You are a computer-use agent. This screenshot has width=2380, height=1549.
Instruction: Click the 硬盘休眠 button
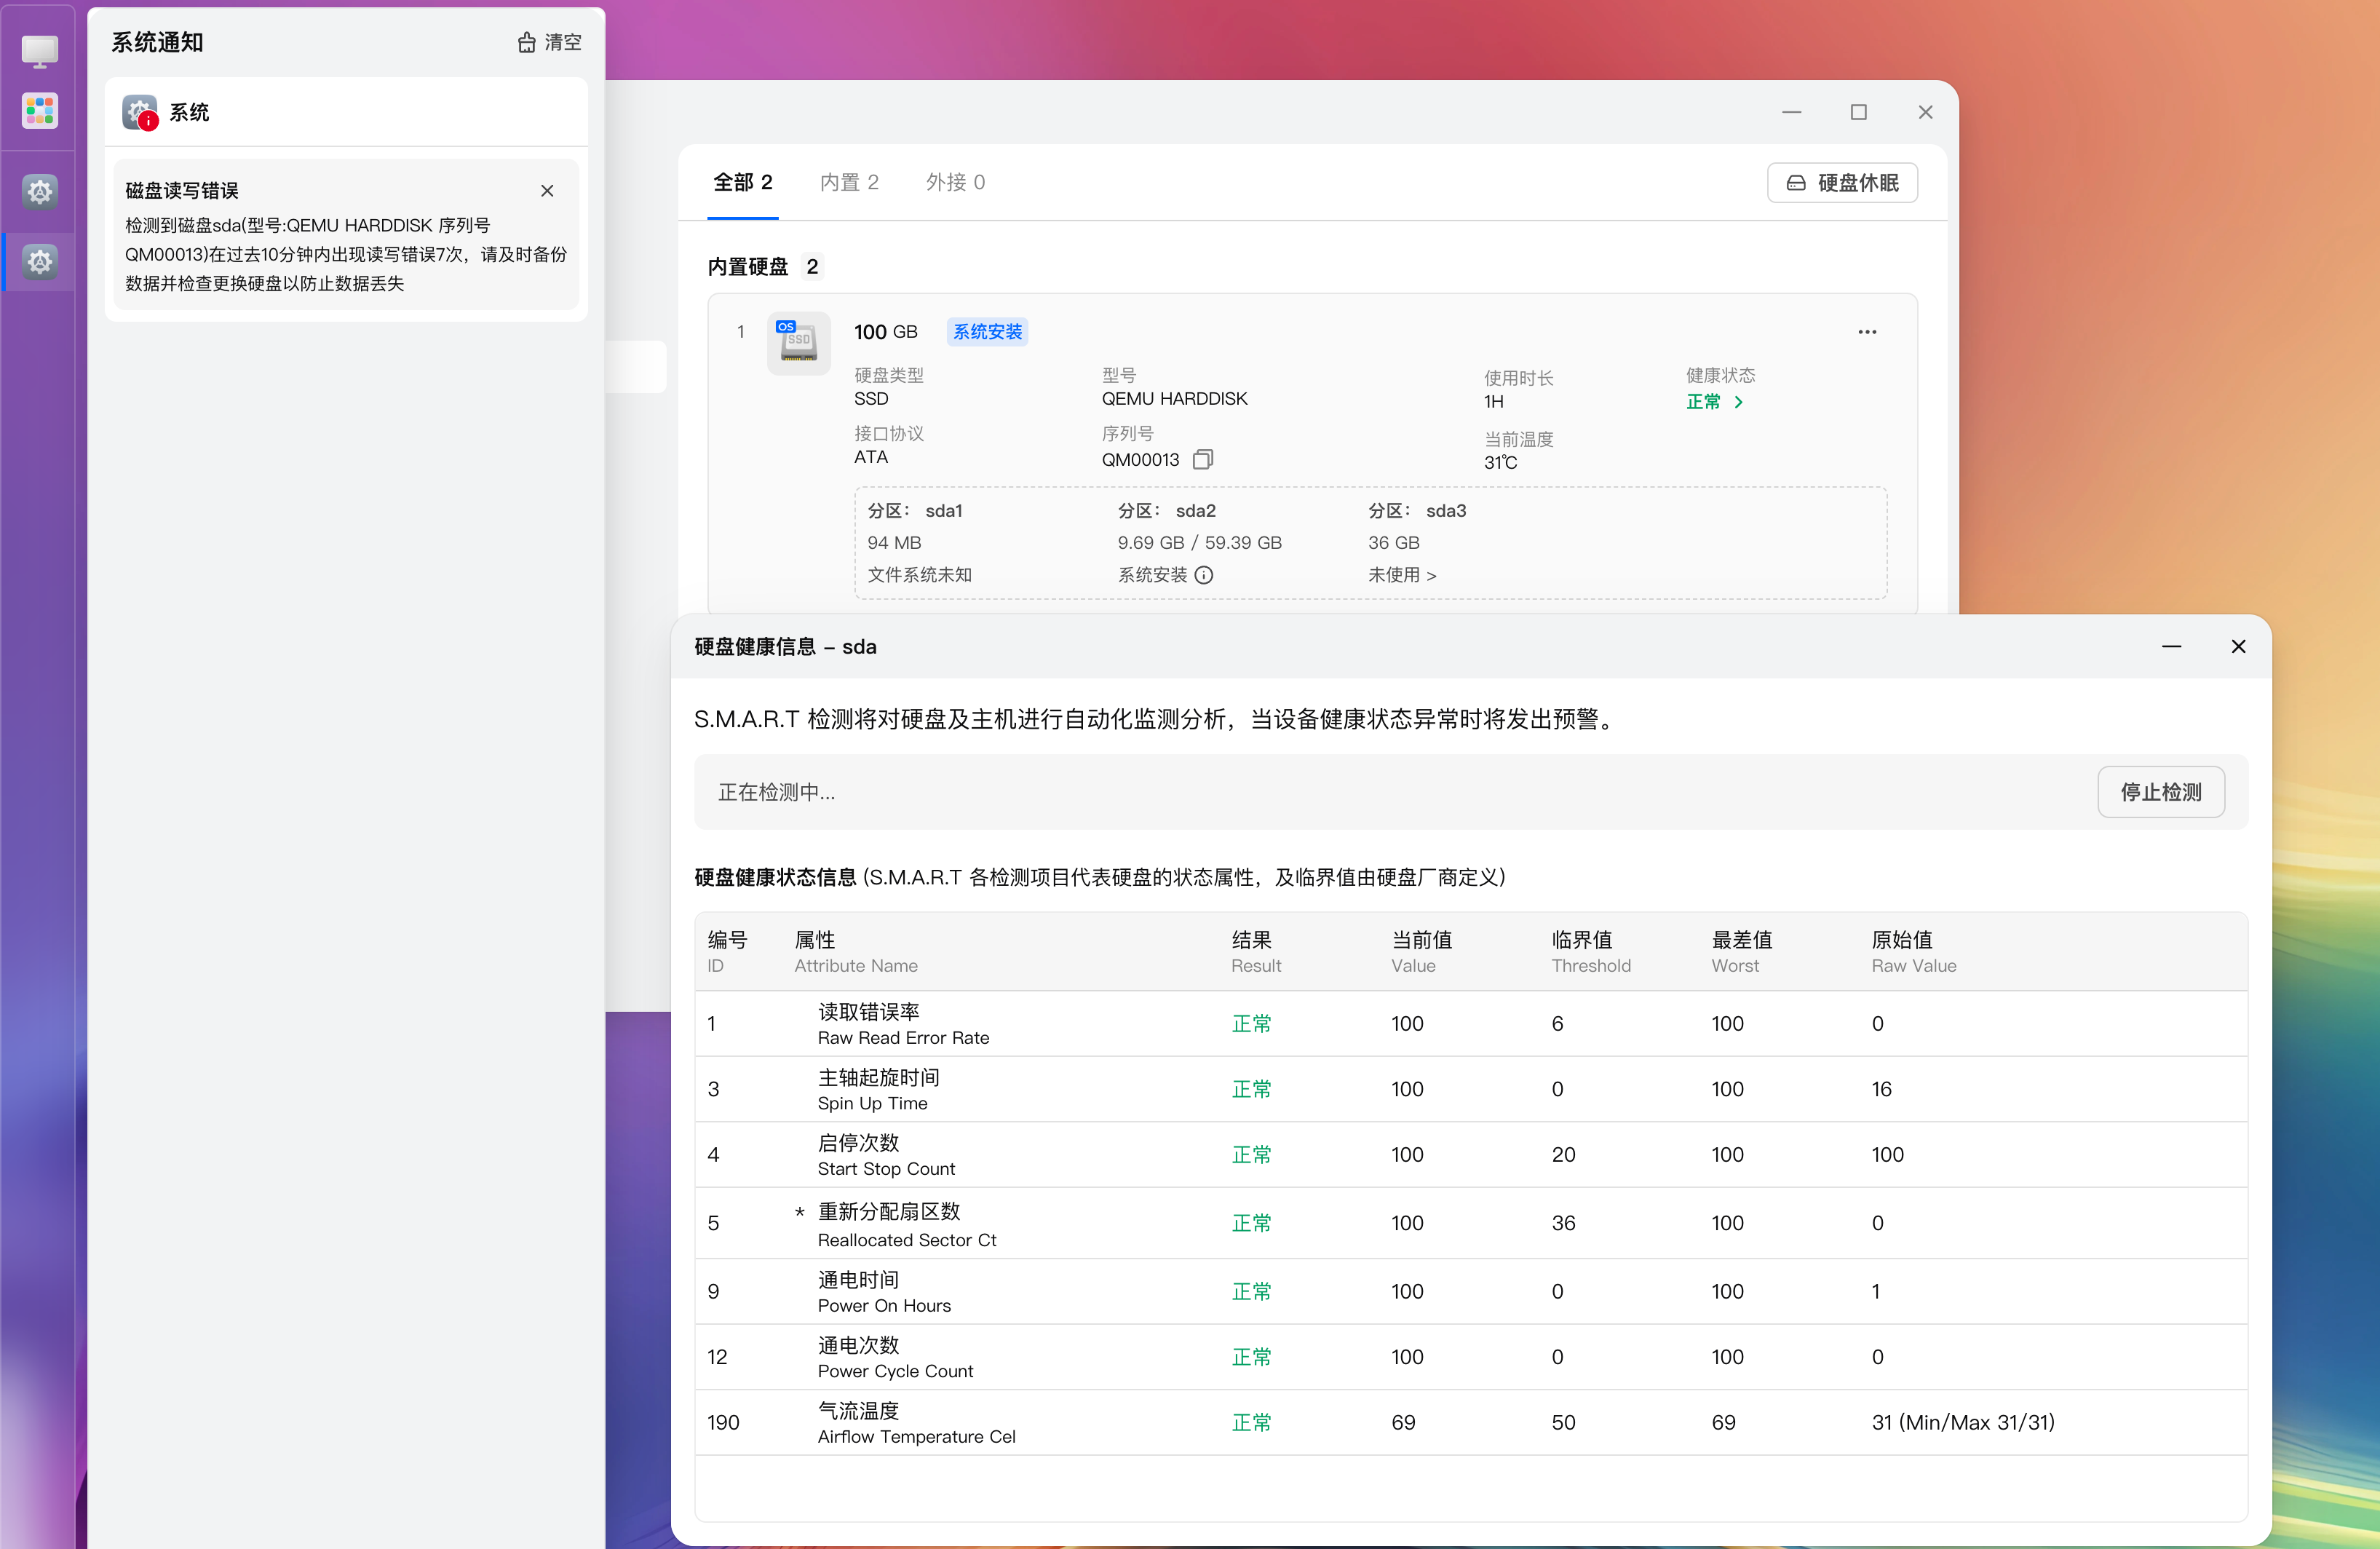tap(1841, 183)
